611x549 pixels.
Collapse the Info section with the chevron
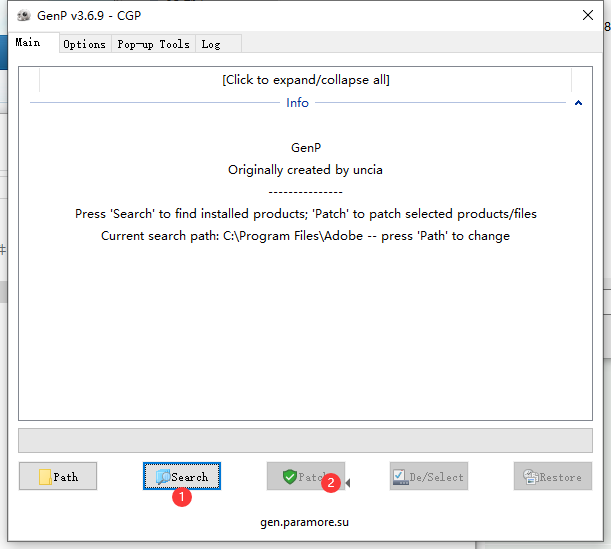[x=578, y=103]
